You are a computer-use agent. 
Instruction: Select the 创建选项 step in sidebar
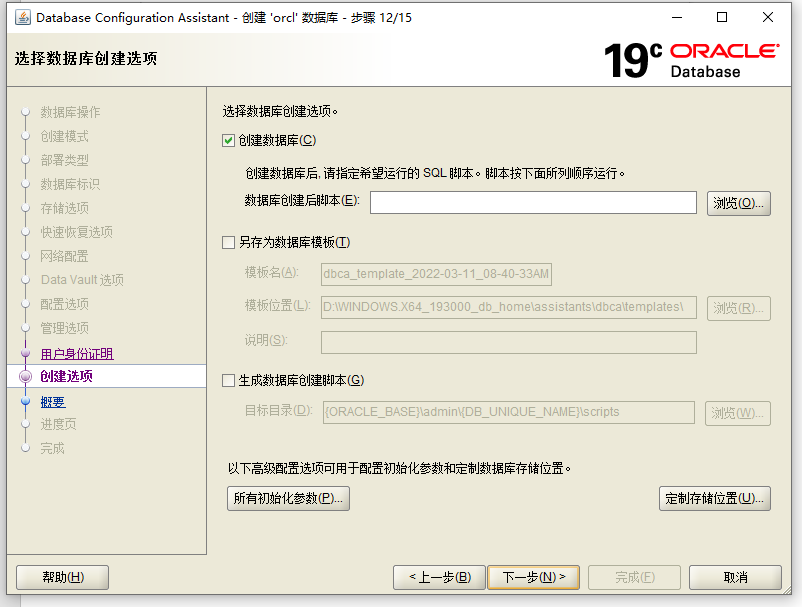pos(66,376)
